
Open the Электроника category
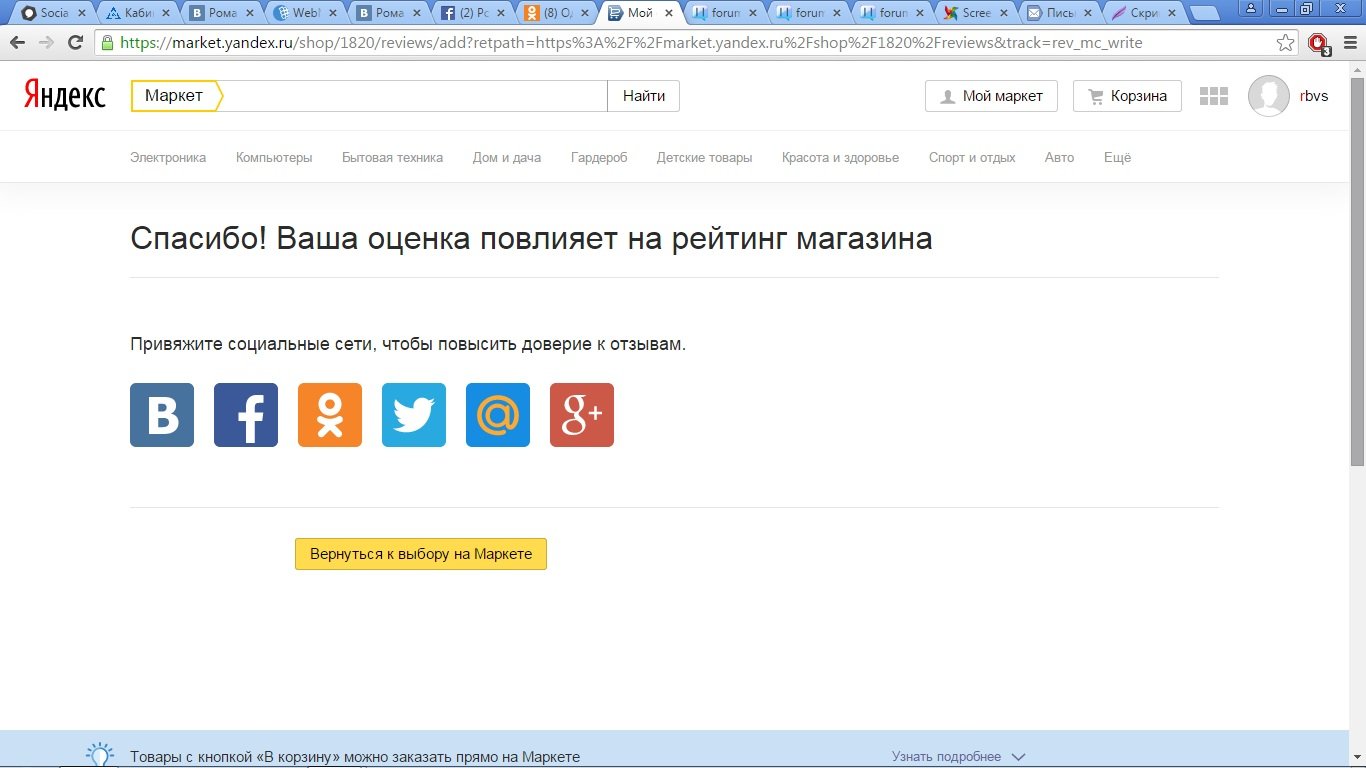click(x=168, y=157)
